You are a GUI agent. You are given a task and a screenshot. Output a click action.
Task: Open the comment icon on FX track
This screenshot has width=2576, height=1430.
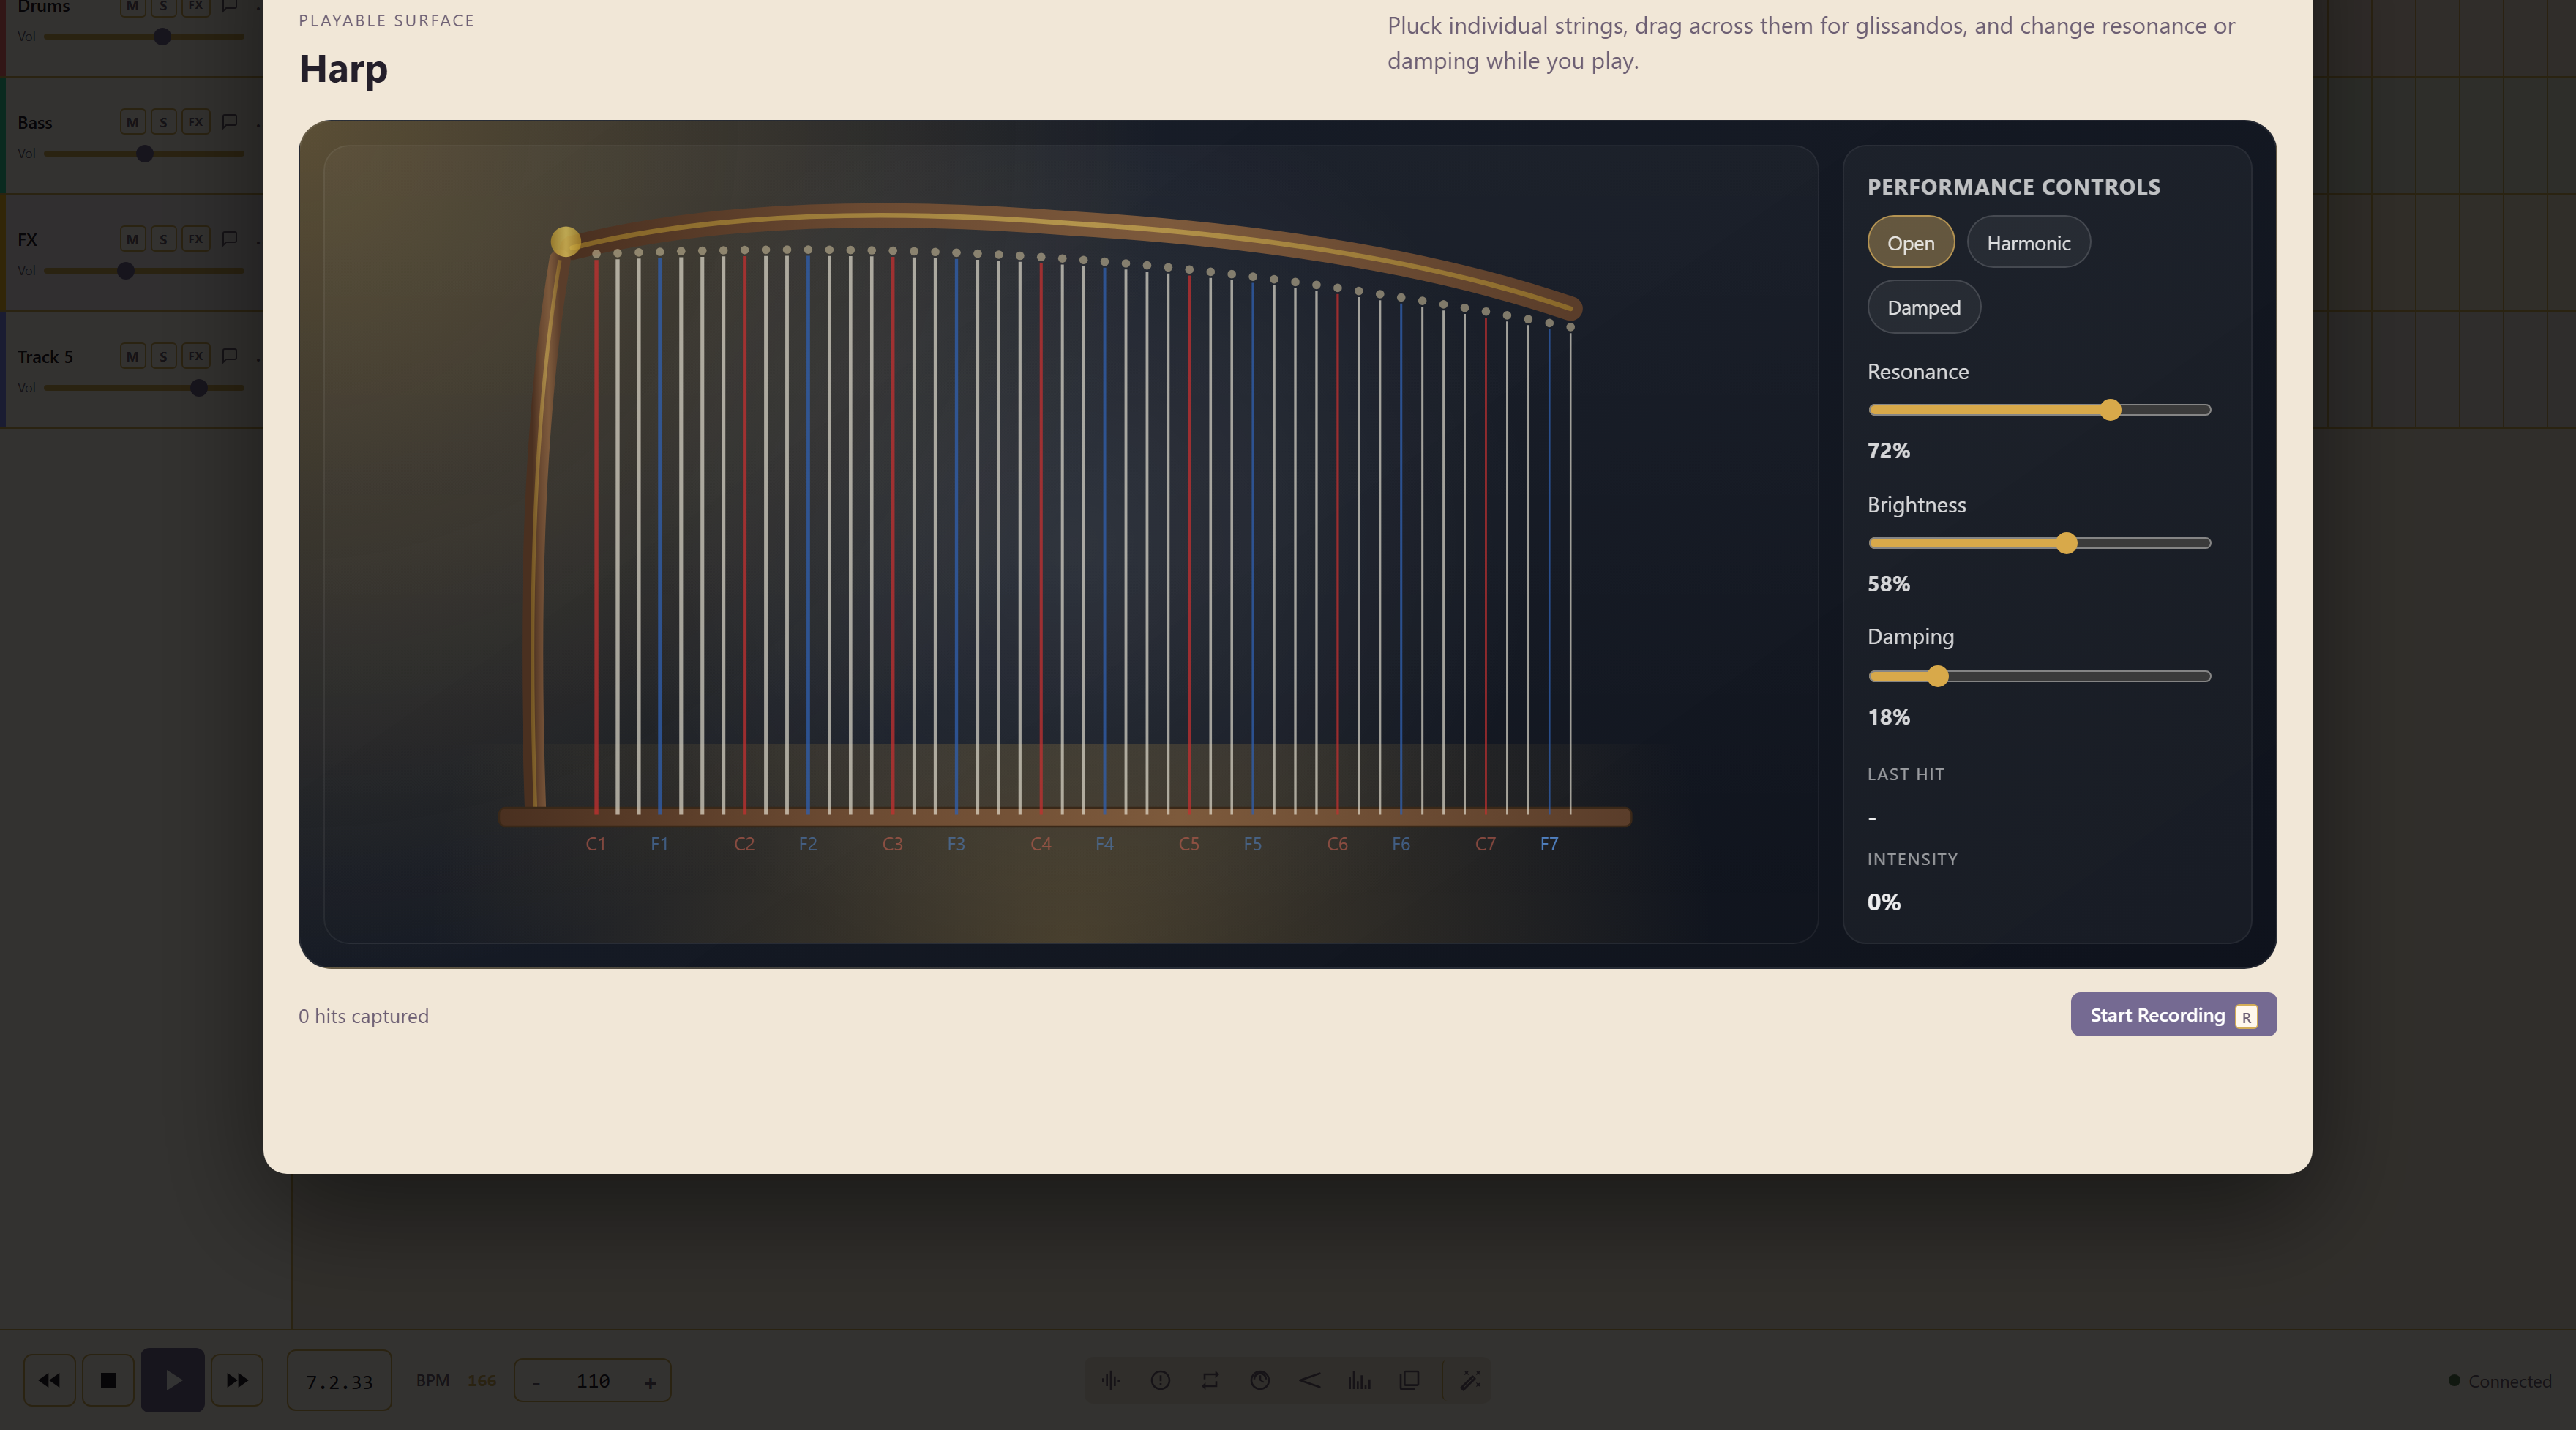coord(229,239)
